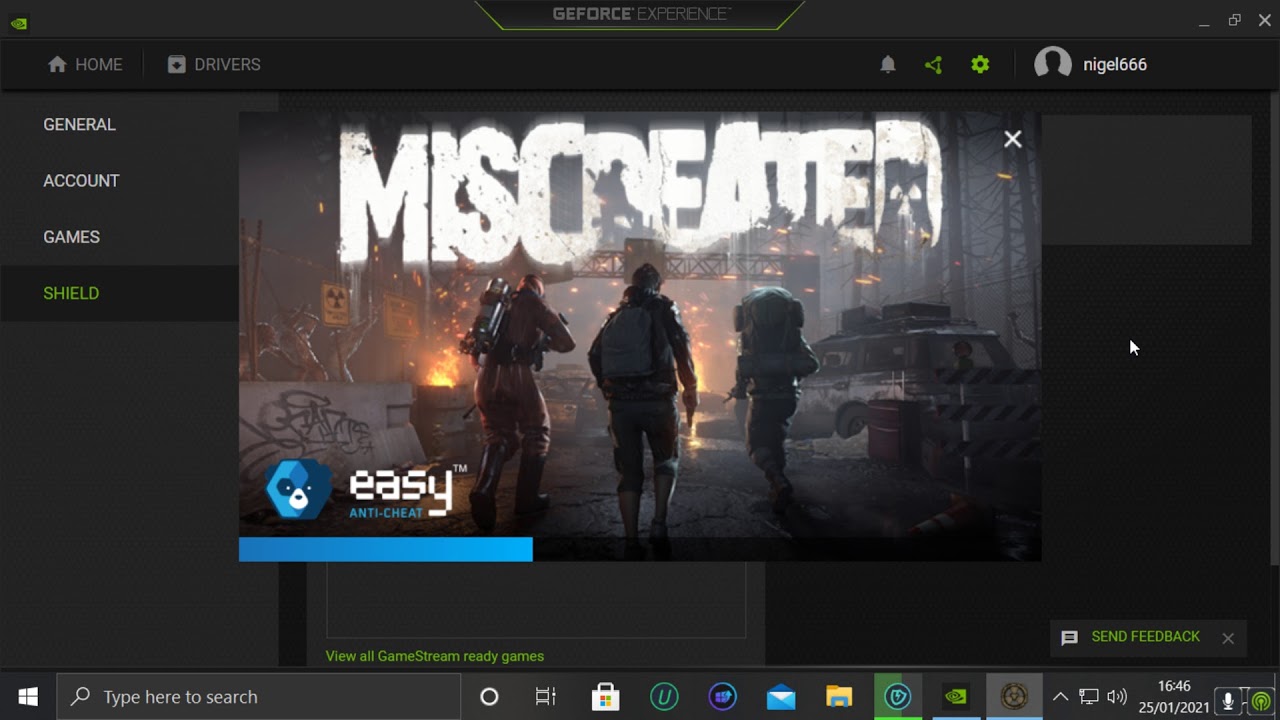Select GENERAL in settings sidebar
Viewport: 1280px width, 720px height.
tap(79, 124)
